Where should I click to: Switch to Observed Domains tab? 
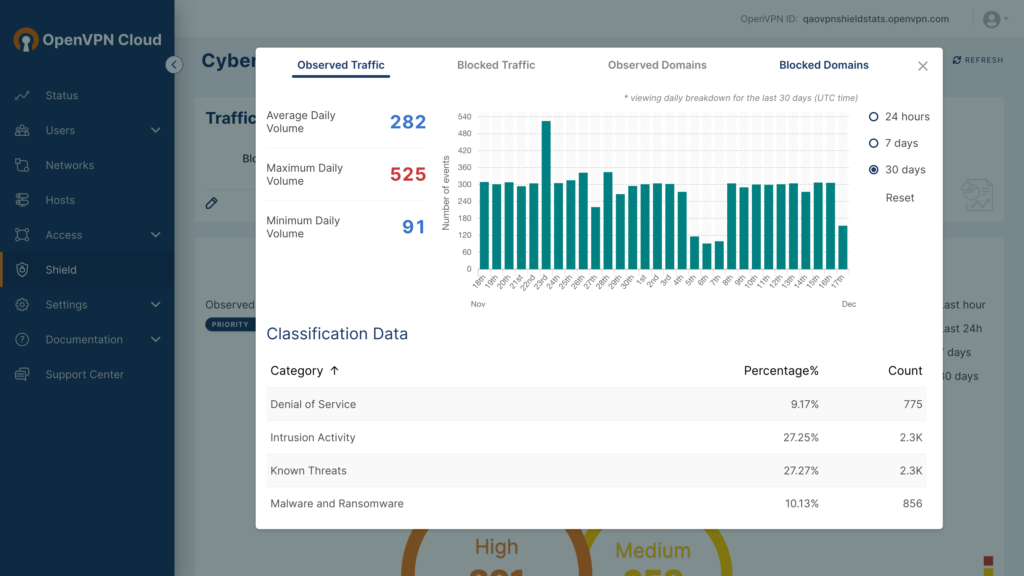coord(657,65)
